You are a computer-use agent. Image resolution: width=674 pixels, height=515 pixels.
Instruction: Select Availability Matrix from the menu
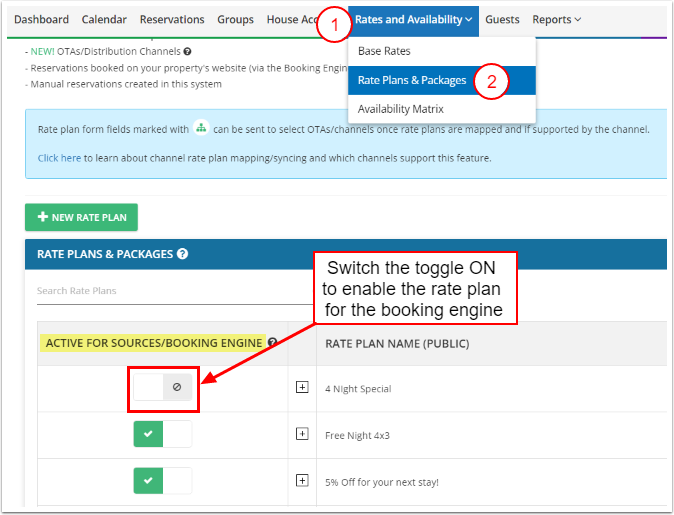(x=400, y=109)
